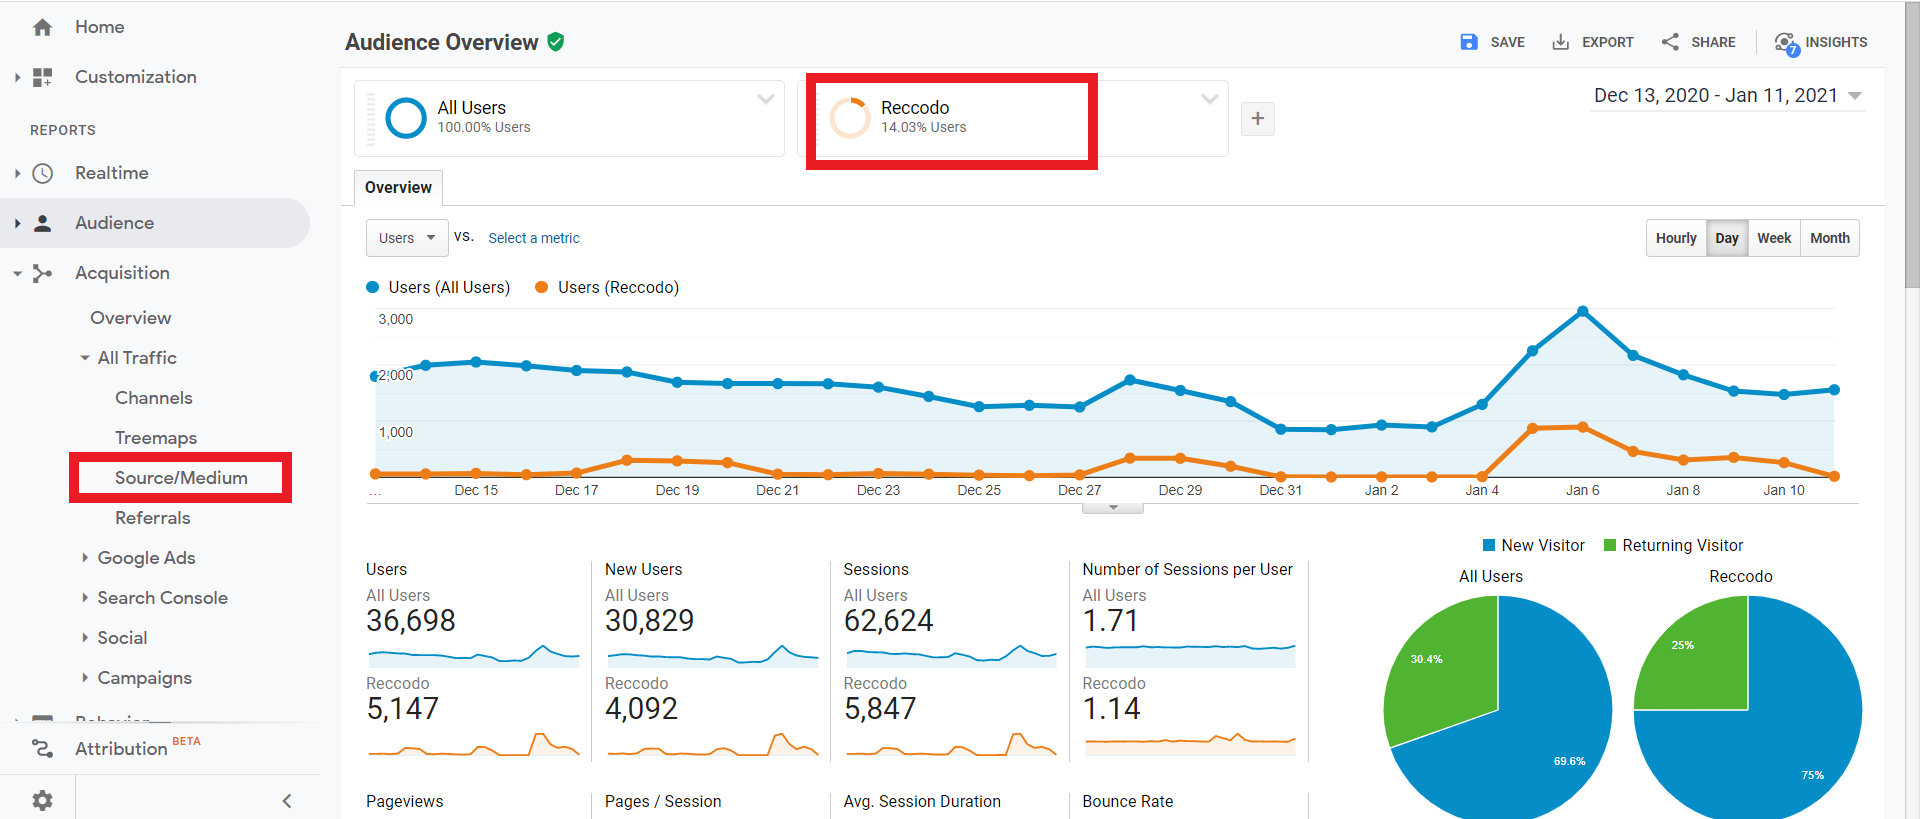Open the Home menu item
1920x819 pixels.
point(100,27)
